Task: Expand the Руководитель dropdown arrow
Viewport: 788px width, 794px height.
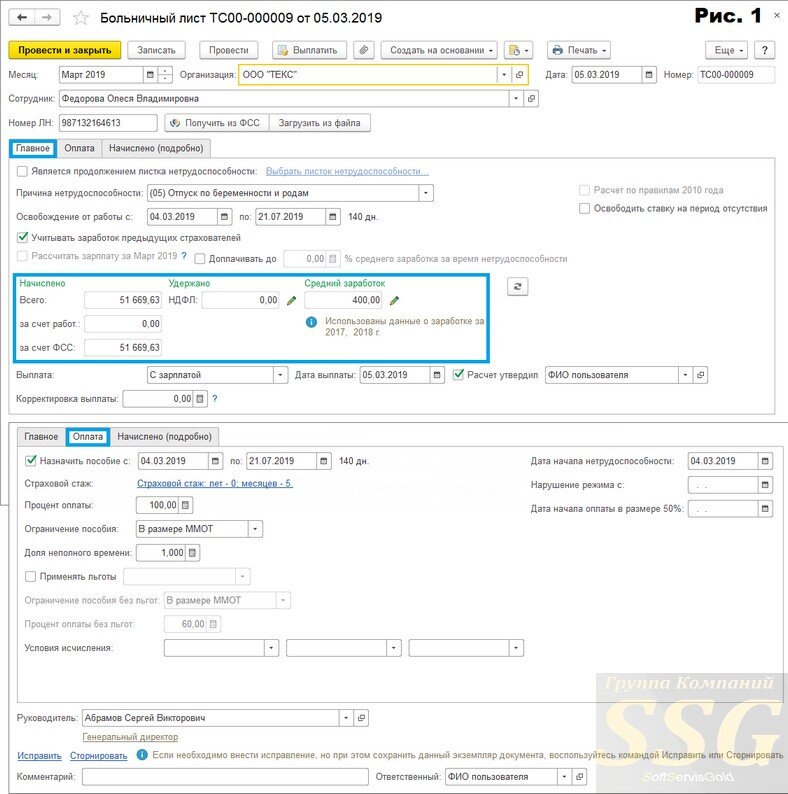Action: click(346, 718)
